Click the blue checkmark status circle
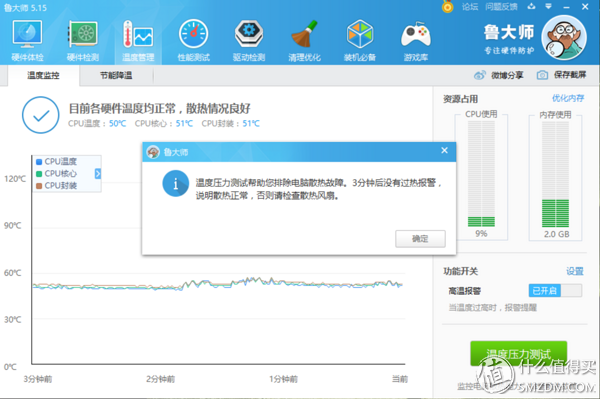600x399 pixels. click(x=41, y=115)
